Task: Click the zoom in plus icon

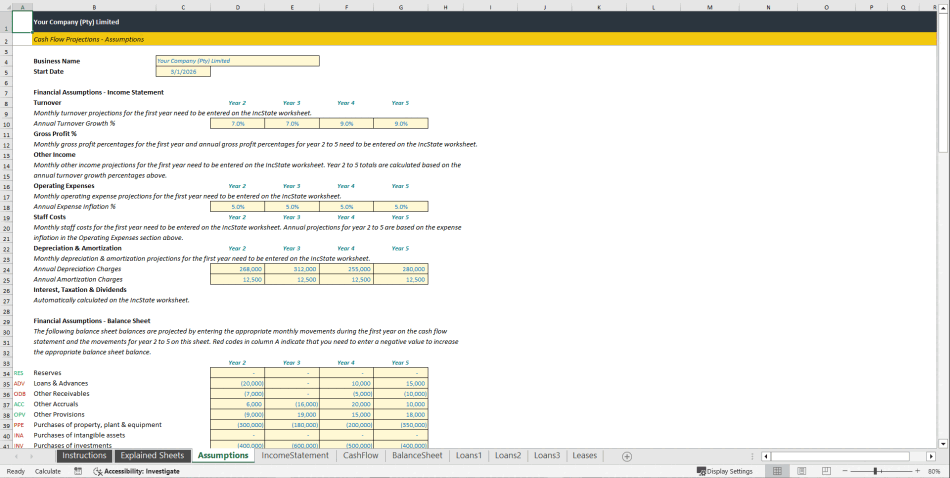Action: (916, 471)
